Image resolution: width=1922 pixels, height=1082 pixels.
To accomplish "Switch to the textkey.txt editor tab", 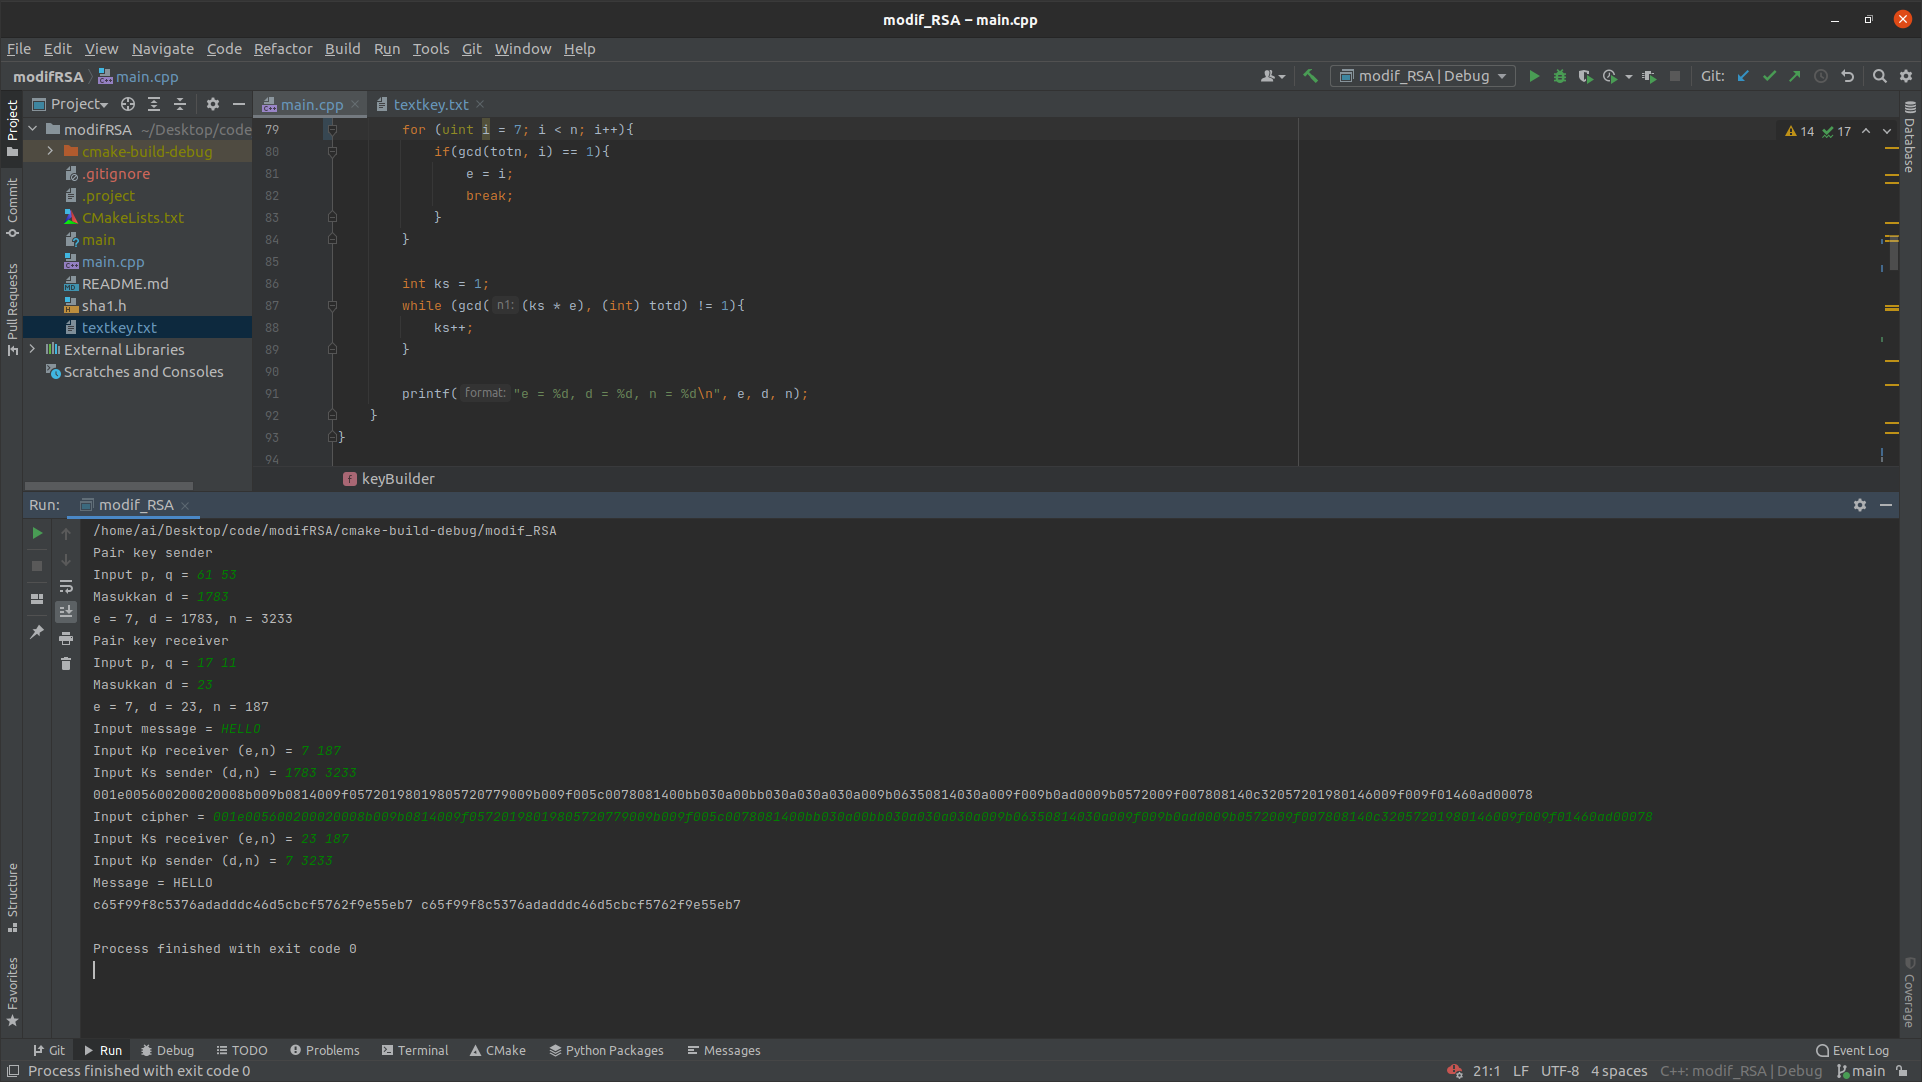I will (430, 104).
